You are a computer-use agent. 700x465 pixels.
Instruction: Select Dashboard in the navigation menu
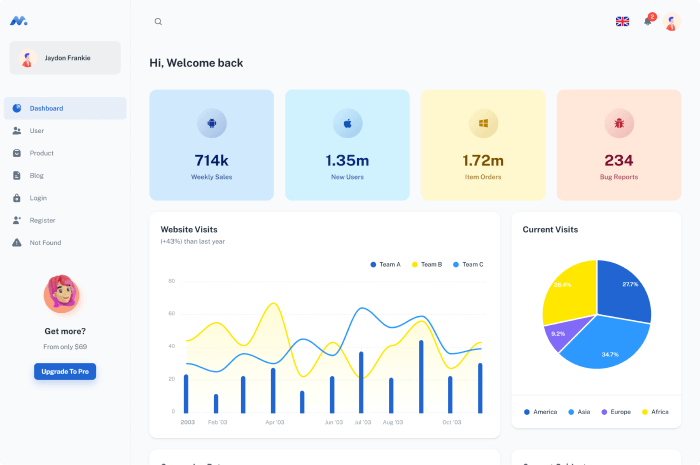point(65,108)
